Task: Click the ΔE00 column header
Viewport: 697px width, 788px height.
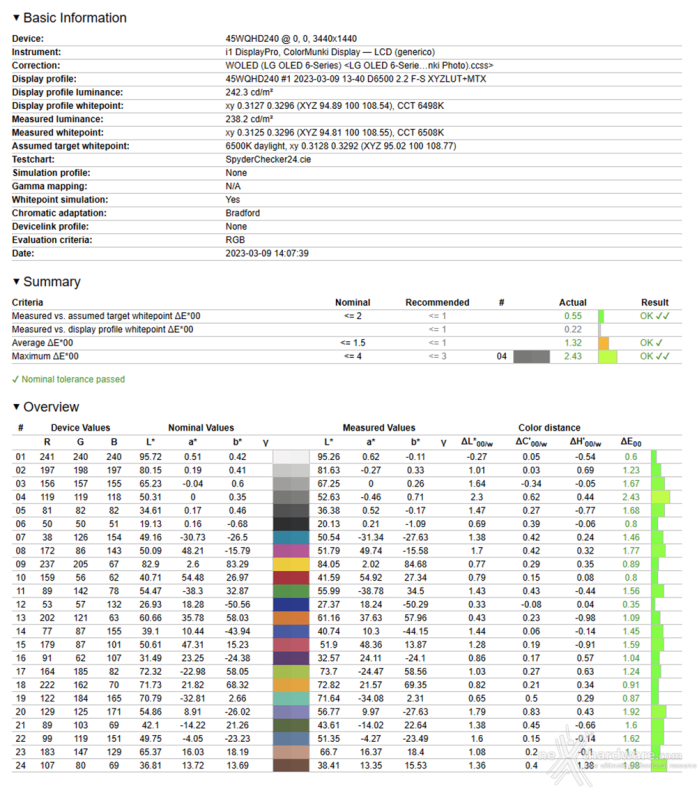Action: (x=631, y=442)
